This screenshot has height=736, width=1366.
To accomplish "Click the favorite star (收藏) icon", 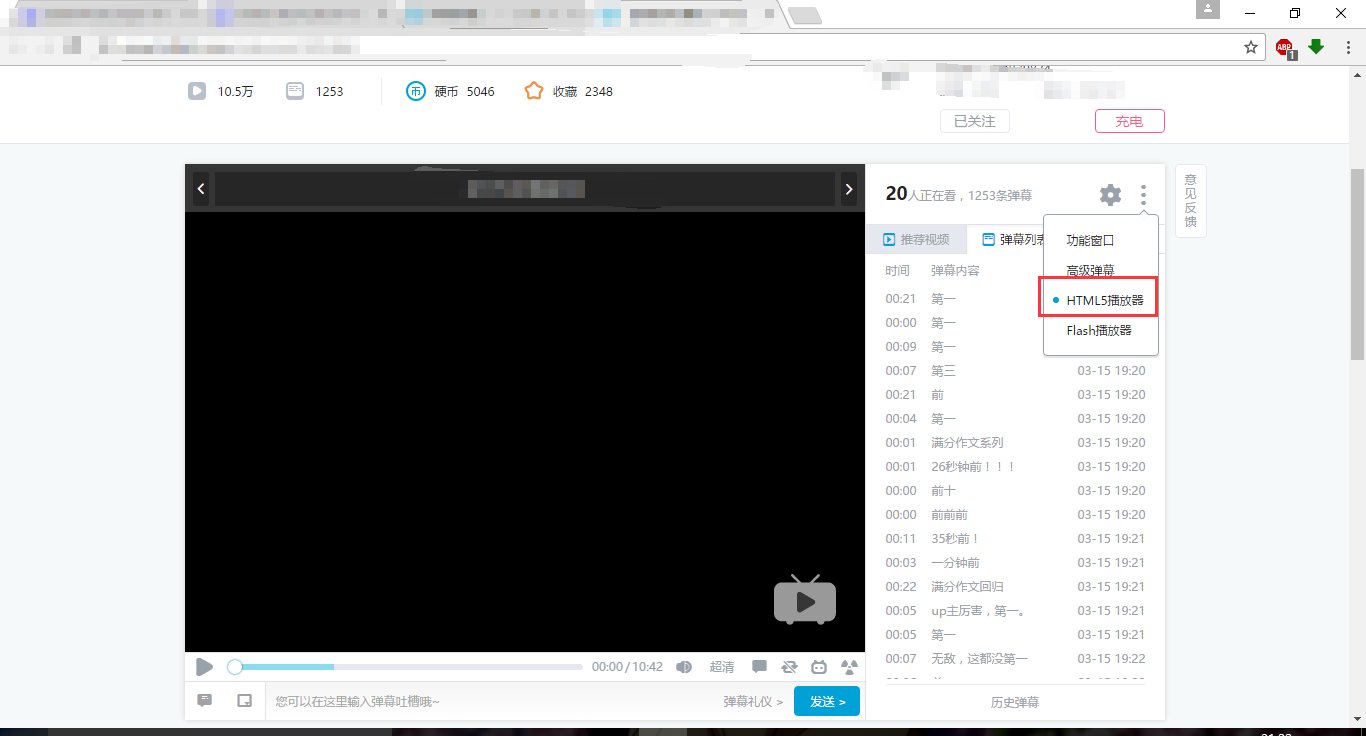I will click(534, 90).
